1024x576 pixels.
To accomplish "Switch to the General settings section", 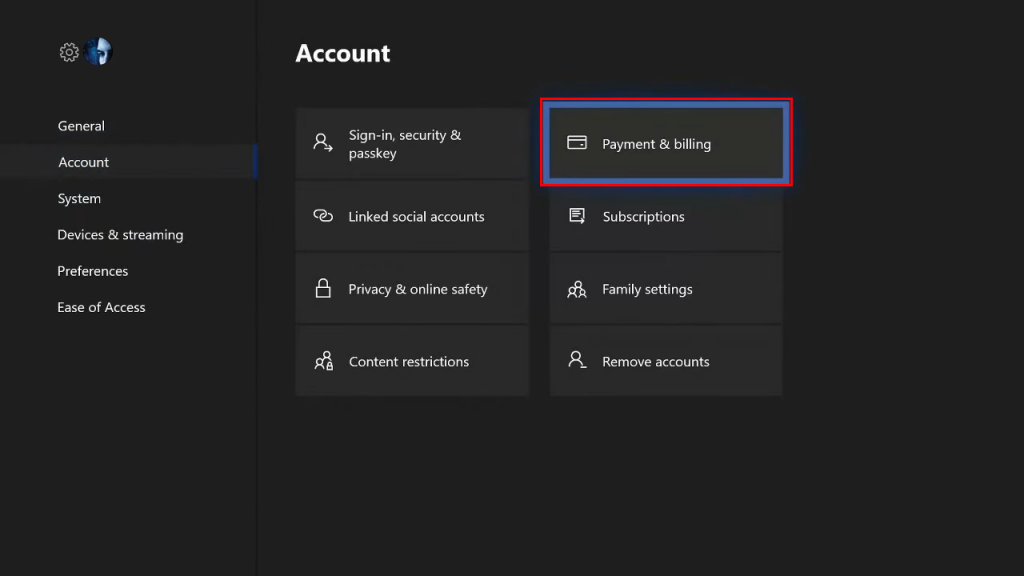I will (81, 125).
